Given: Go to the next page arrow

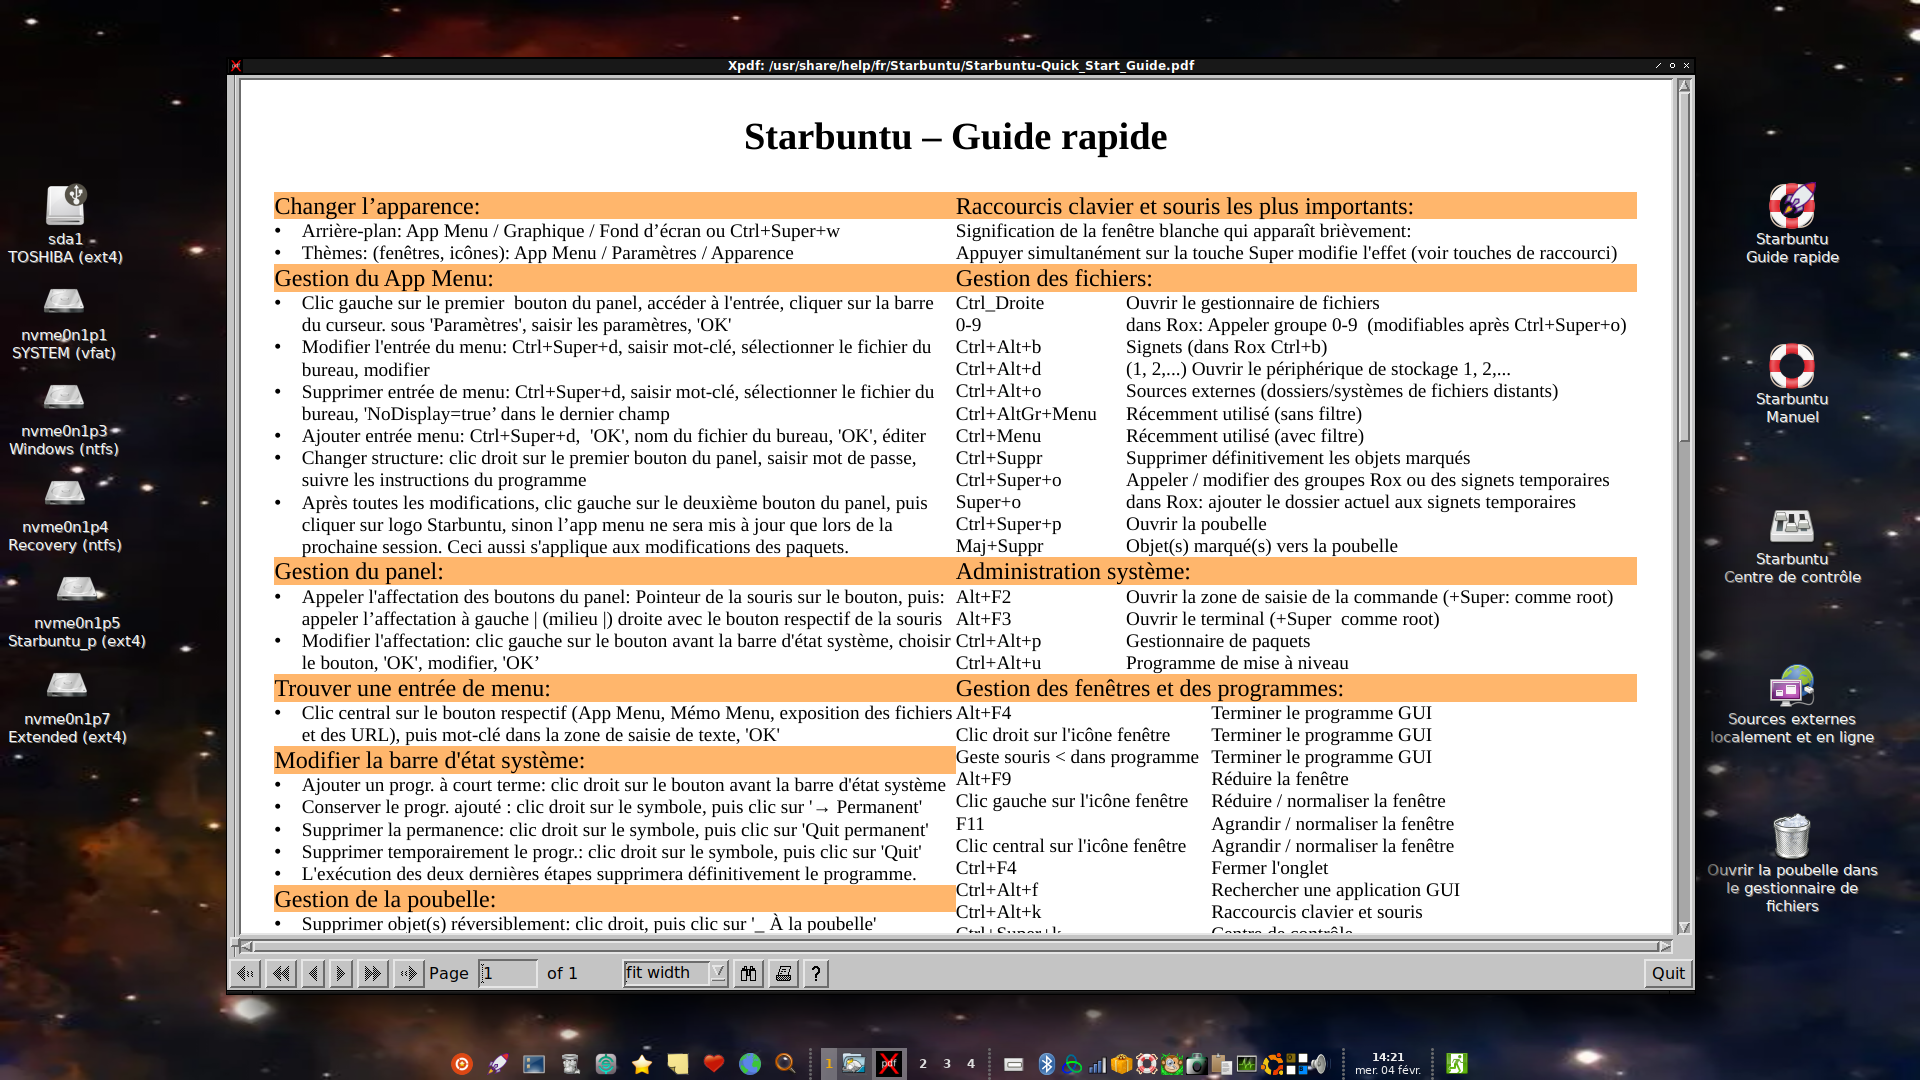Looking at the screenshot, I should click(341, 973).
